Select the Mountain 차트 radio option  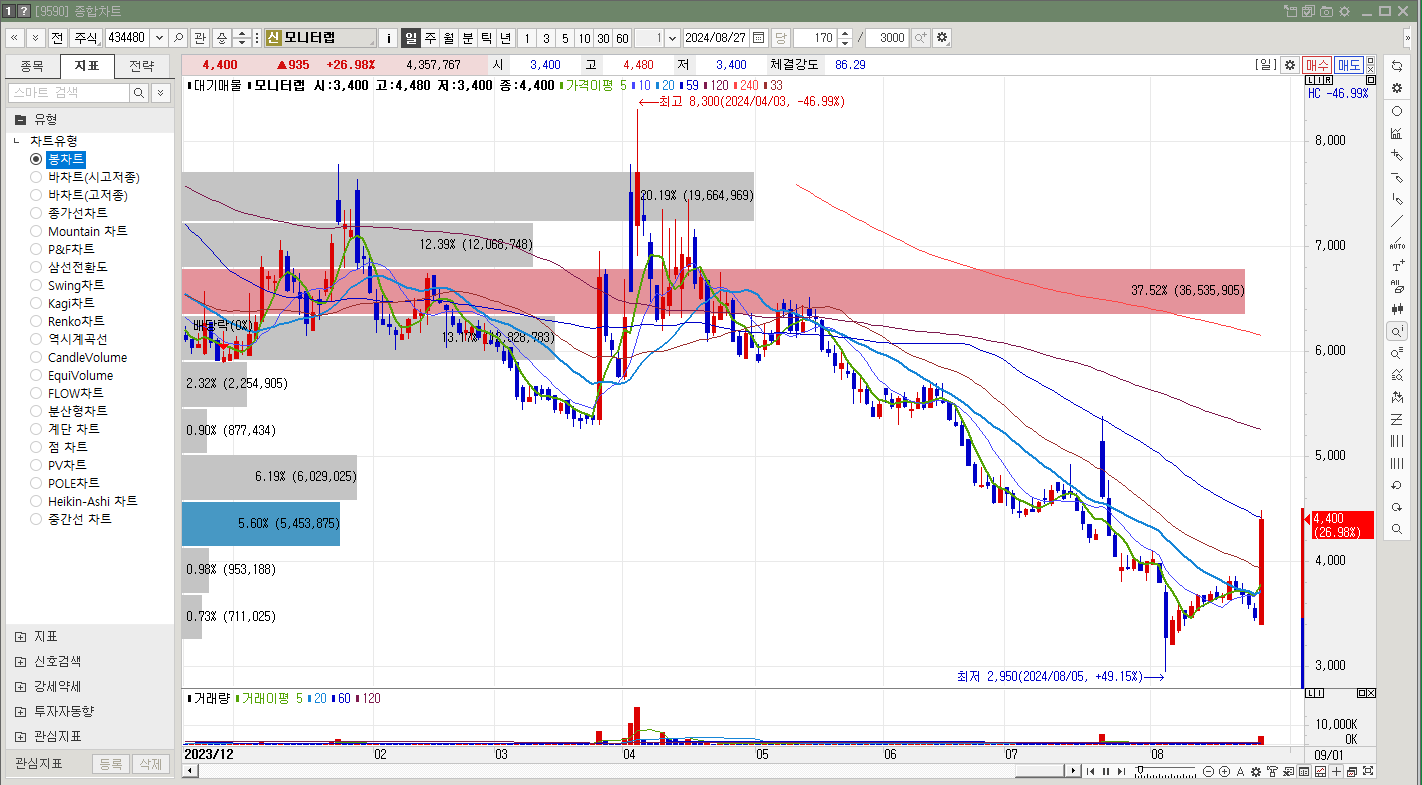36,231
